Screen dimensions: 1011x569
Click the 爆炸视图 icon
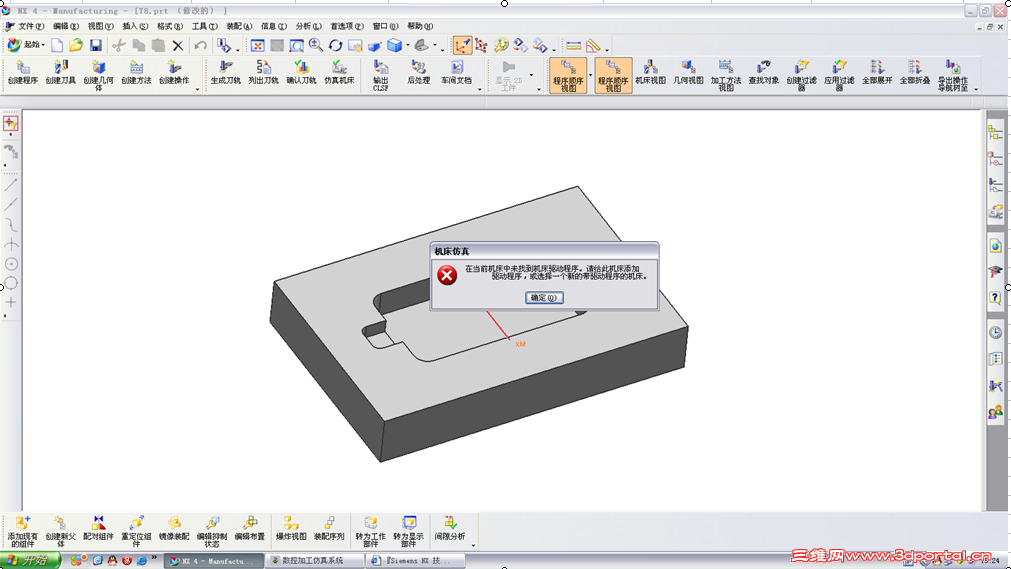tap(291, 528)
